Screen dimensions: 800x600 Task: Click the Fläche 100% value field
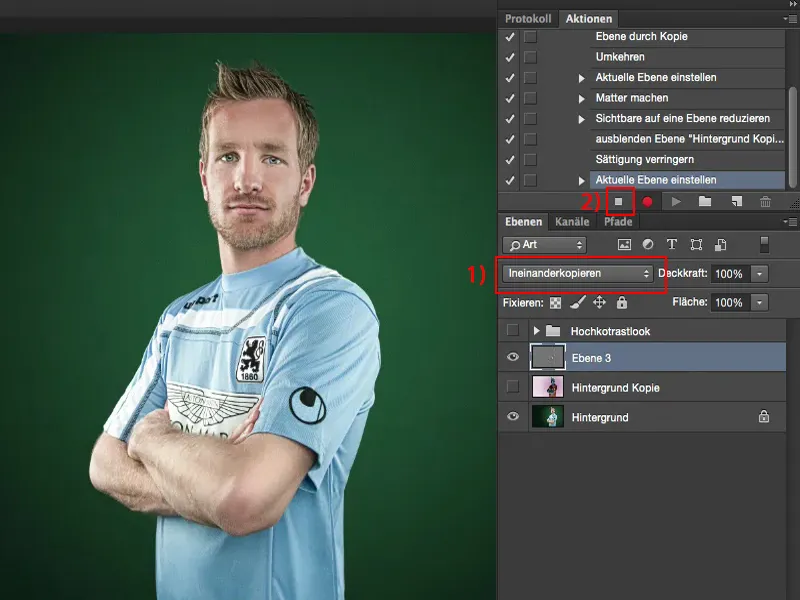[730, 303]
